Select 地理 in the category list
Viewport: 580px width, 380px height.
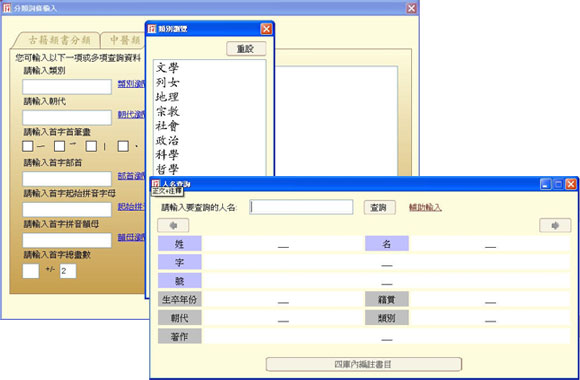click(x=167, y=97)
